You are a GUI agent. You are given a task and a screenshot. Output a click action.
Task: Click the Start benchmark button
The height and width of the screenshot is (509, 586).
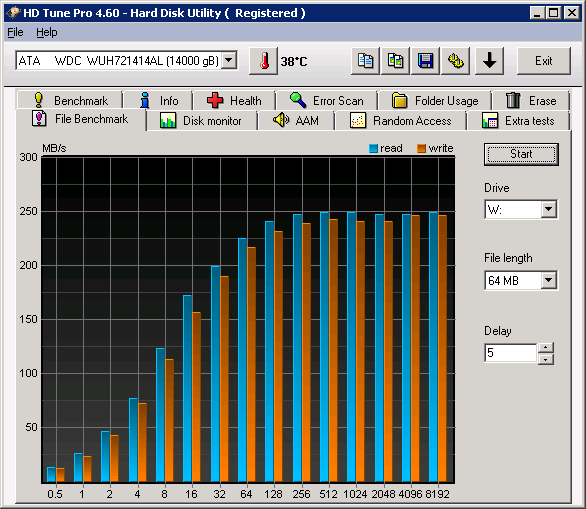[521, 154]
